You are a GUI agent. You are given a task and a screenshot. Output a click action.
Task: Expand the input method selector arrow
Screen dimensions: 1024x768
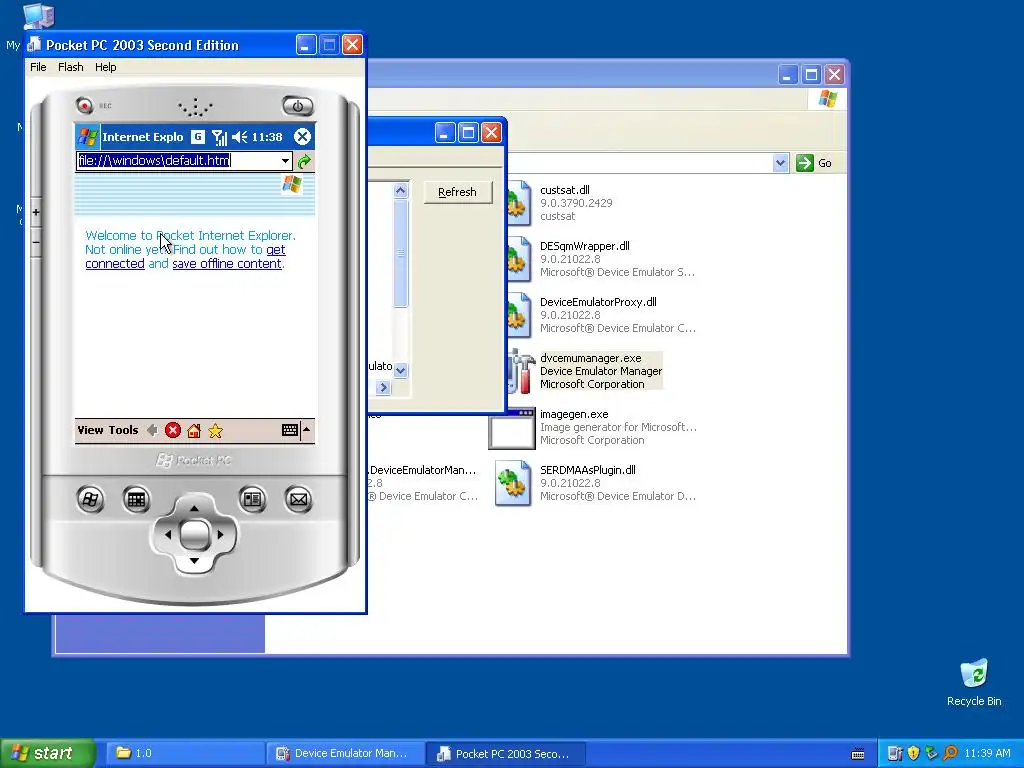[306, 429]
